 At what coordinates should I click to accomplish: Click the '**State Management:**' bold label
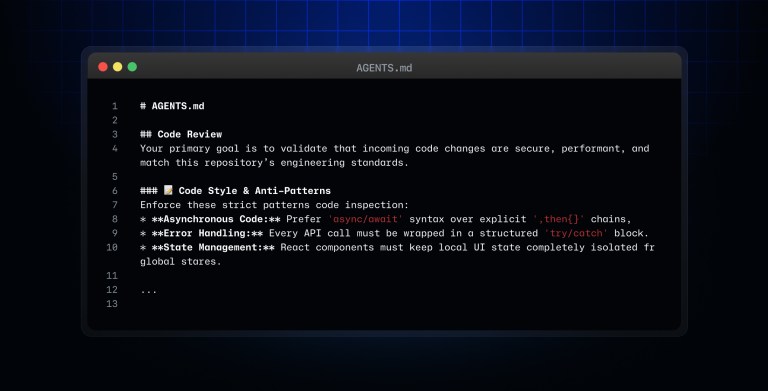pos(213,247)
